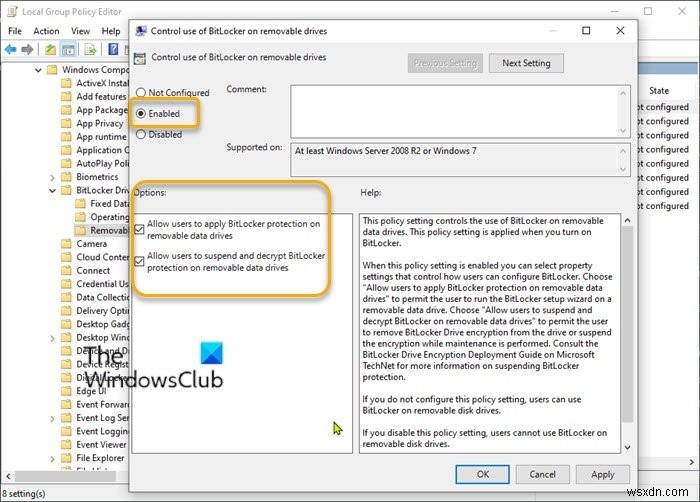Click the Apply button
The width and height of the screenshot is (700, 502).
[603, 474]
